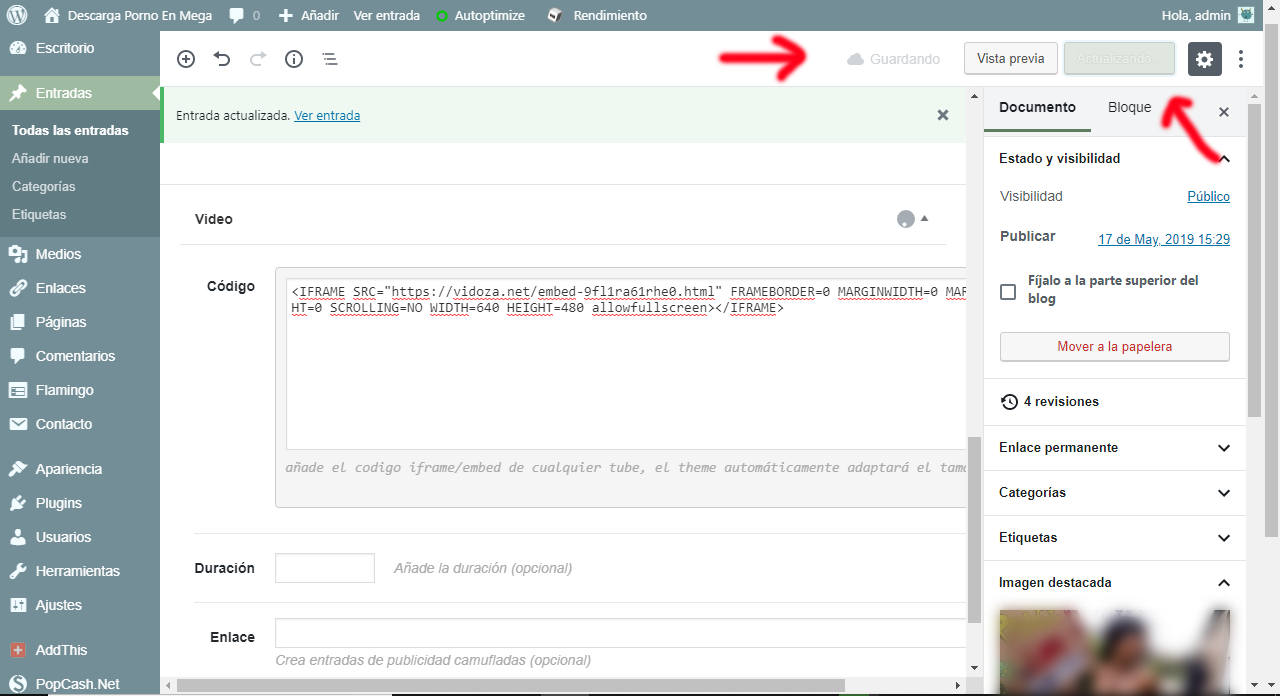Expand the Categorías panel
1280x696 pixels.
pos(1115,493)
